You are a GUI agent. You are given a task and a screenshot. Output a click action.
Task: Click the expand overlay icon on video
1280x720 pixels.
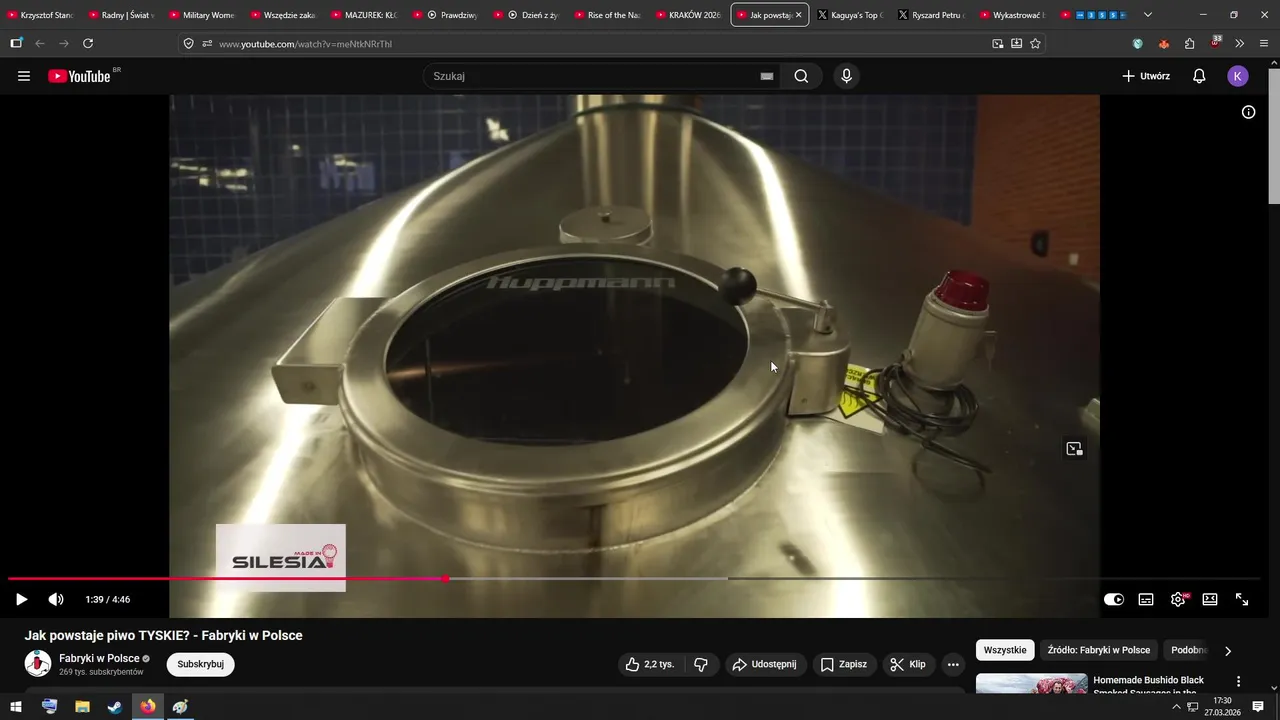tap(1074, 449)
